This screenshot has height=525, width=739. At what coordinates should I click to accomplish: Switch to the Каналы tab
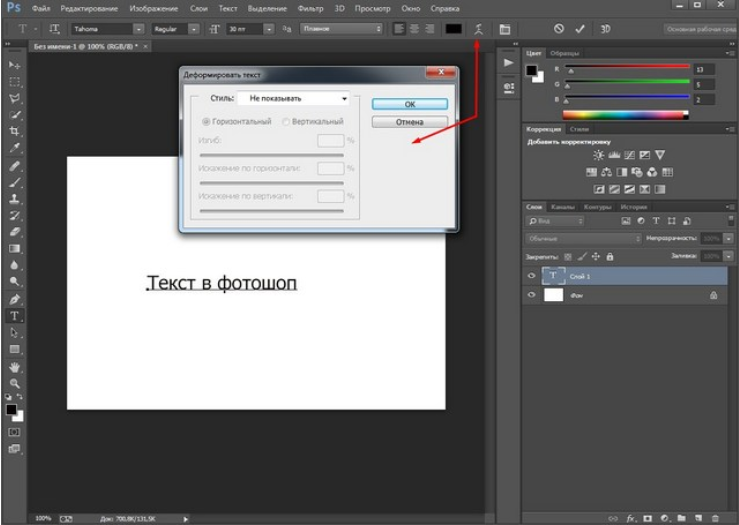(x=562, y=206)
